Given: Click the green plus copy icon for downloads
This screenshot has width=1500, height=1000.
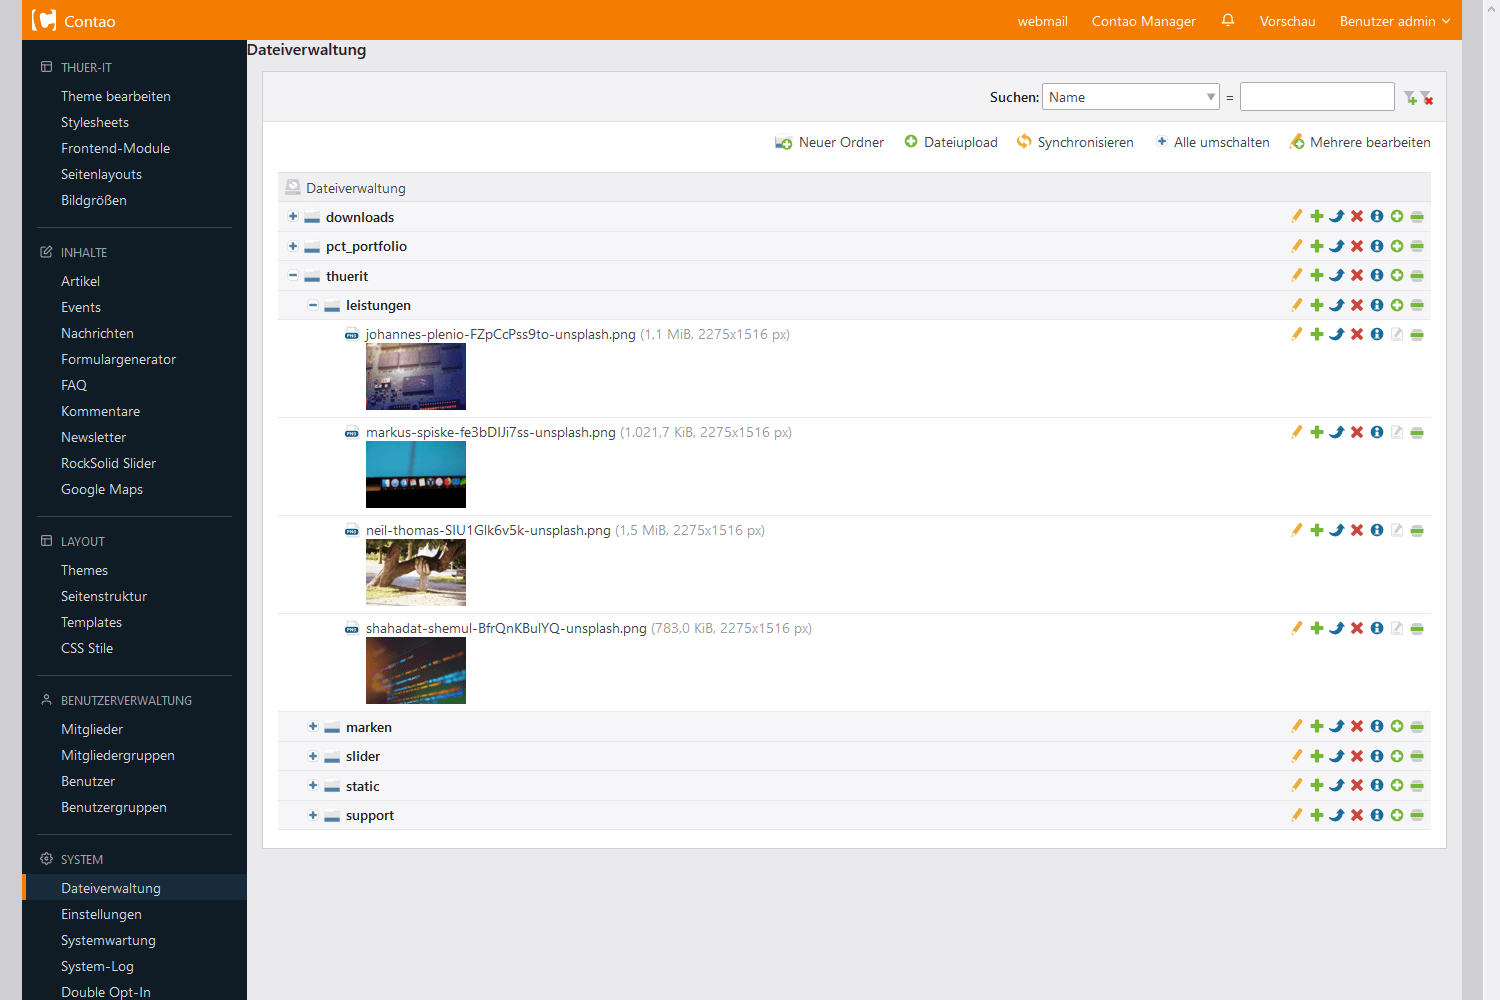Looking at the screenshot, I should [1317, 216].
